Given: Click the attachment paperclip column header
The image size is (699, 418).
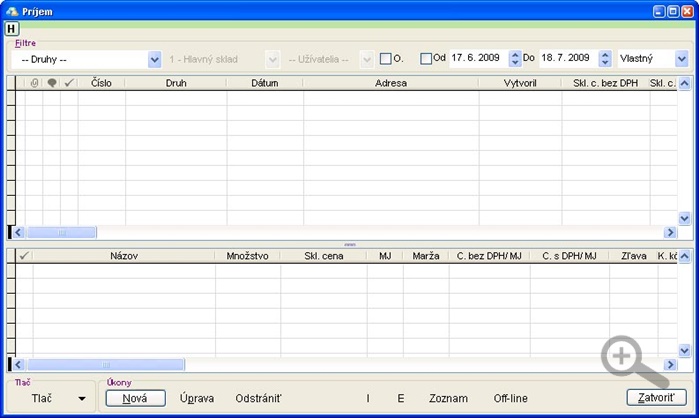Looking at the screenshot, I should (34, 83).
